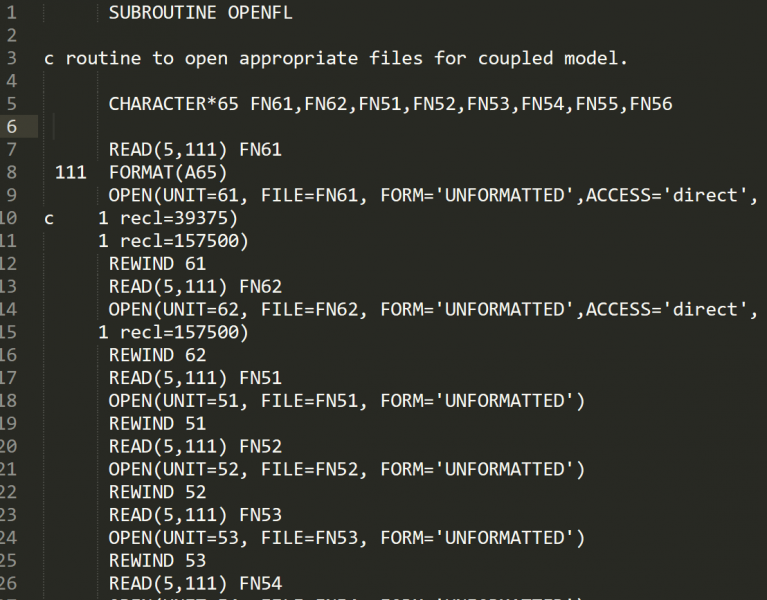Place cursor on REWIND 52 line
Screen dimensions: 767x600
157,492
